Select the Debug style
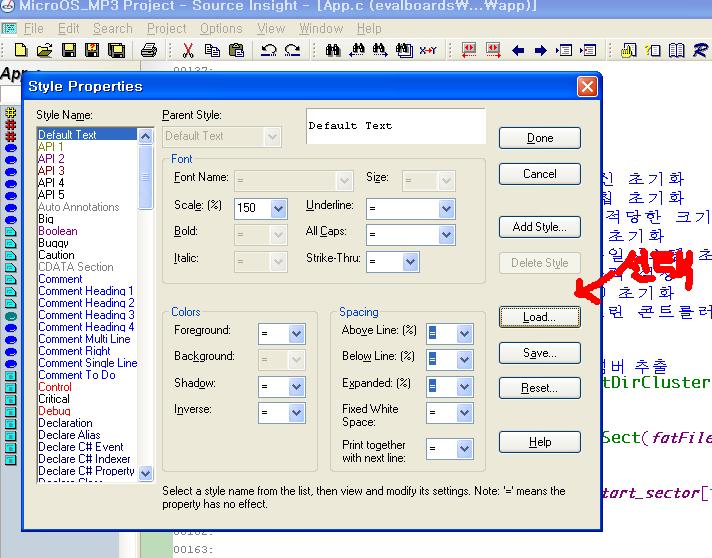The width and height of the screenshot is (712, 558). pyautogui.click(x=87, y=411)
